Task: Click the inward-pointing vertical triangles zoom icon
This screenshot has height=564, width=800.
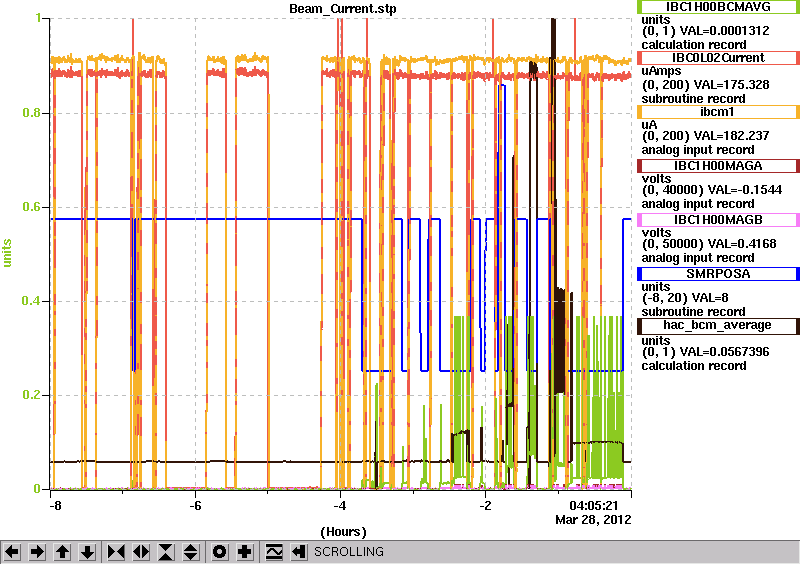Action: (166, 552)
